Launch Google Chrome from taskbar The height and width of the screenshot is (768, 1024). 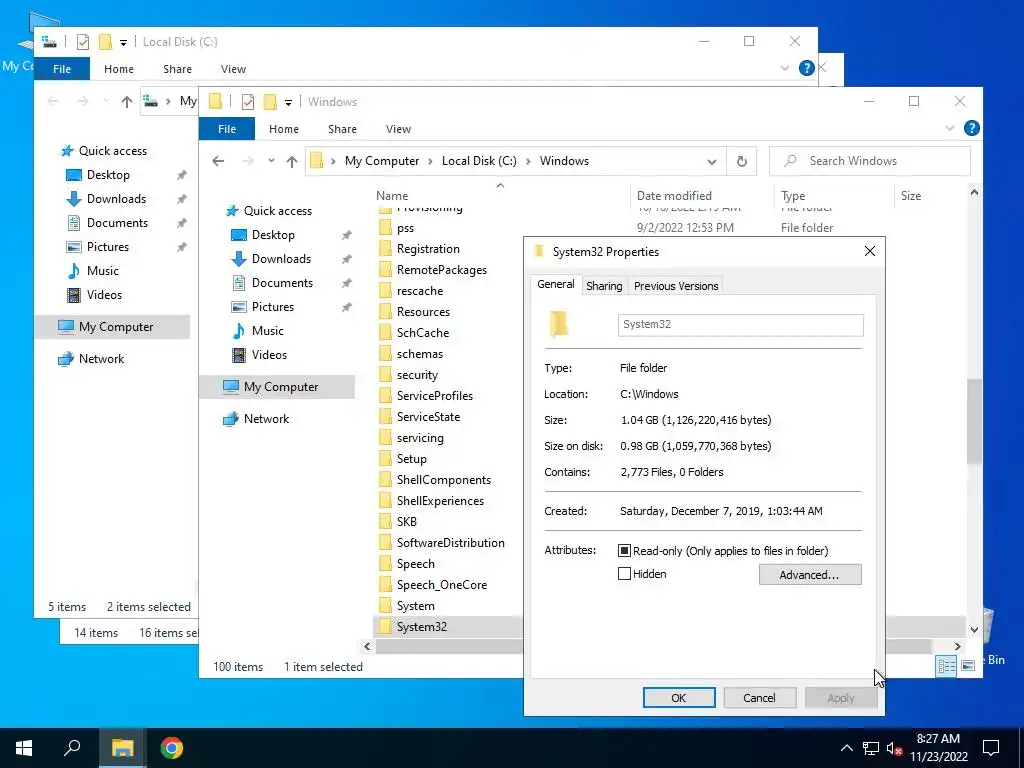[172, 748]
